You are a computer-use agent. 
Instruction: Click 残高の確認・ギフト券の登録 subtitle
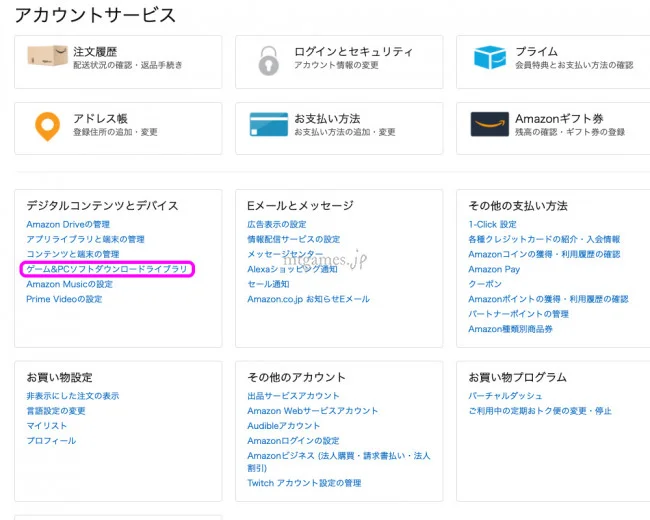click(570, 132)
